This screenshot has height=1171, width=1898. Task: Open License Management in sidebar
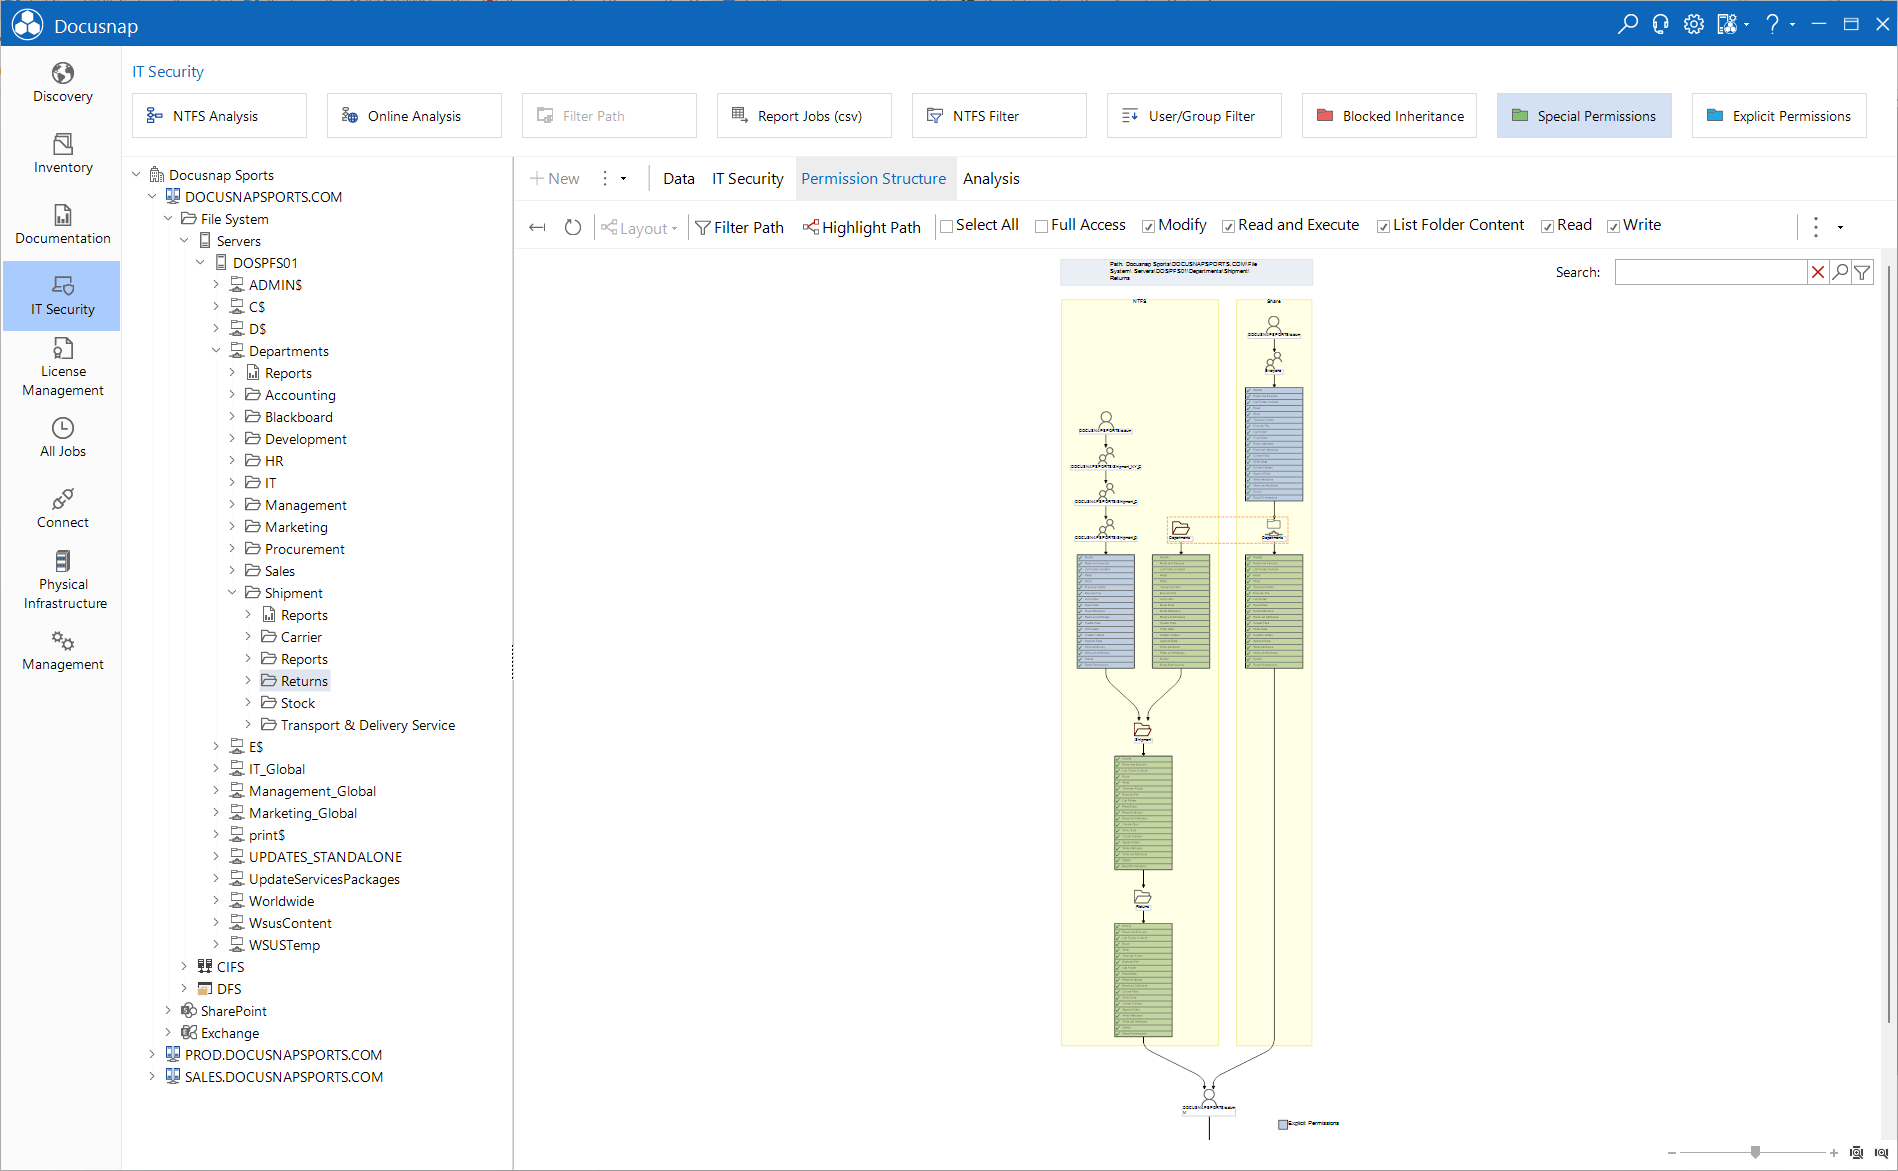click(x=62, y=367)
